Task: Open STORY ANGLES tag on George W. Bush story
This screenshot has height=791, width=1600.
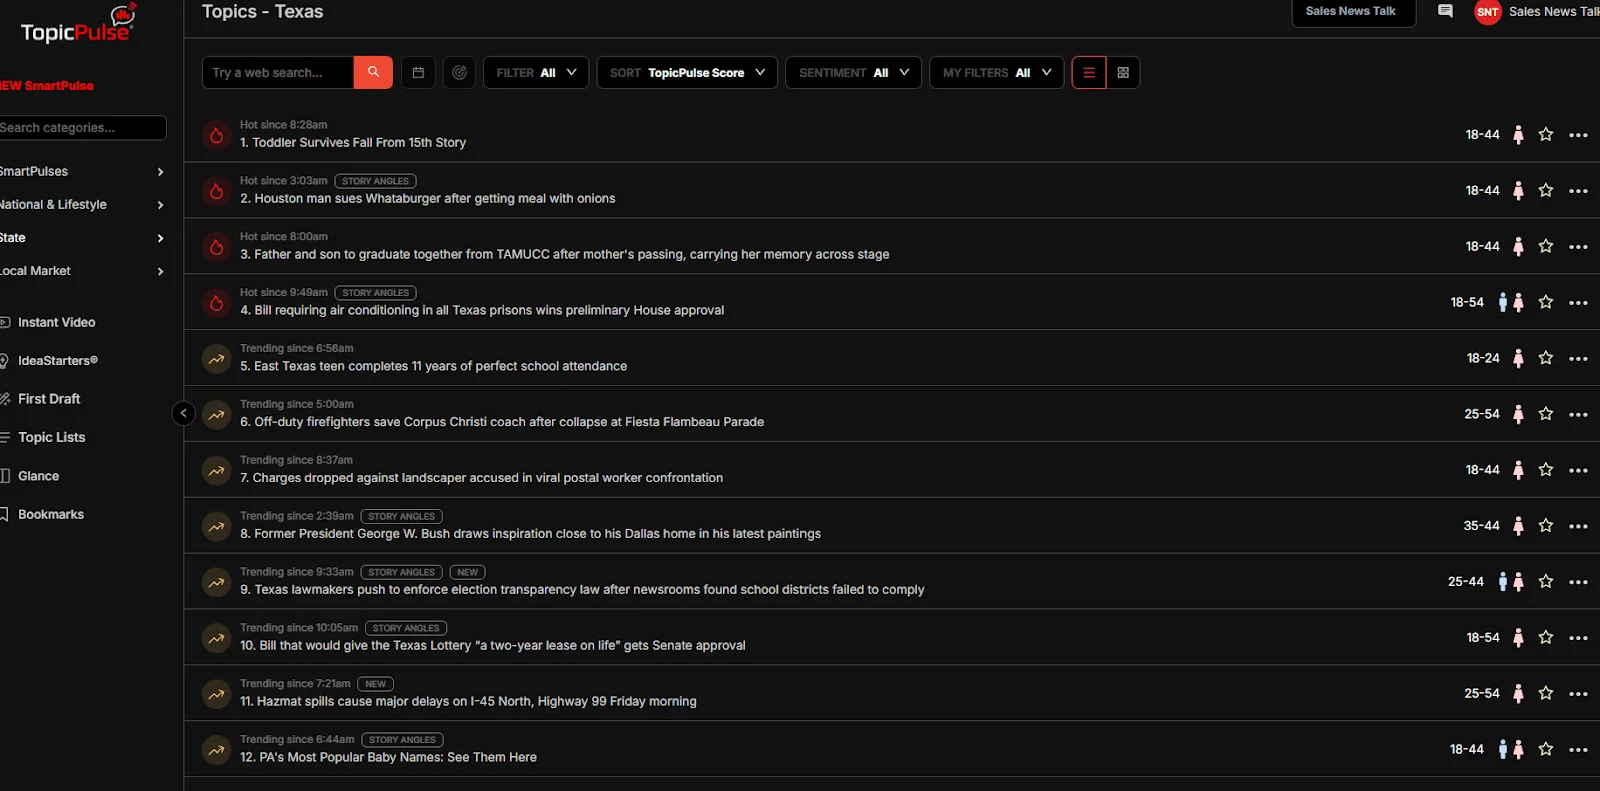Action: coord(401,517)
